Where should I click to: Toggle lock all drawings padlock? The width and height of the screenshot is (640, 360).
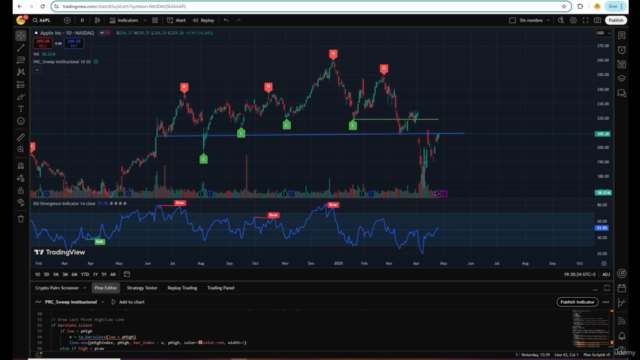[21, 191]
